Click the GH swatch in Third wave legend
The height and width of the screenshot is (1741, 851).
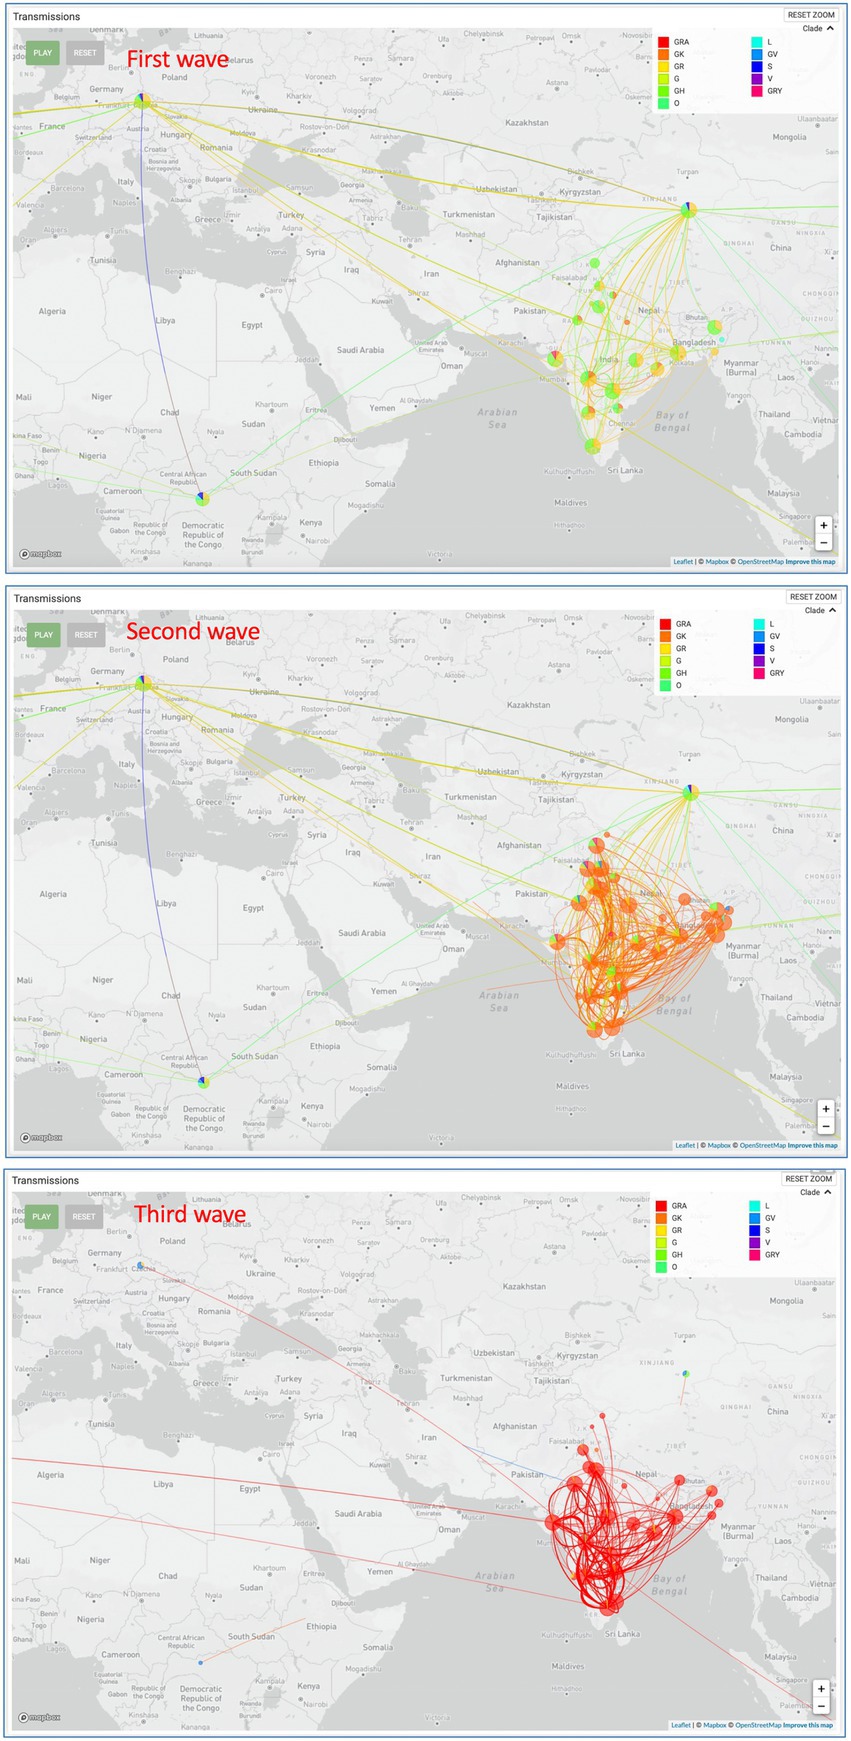pos(661,1254)
